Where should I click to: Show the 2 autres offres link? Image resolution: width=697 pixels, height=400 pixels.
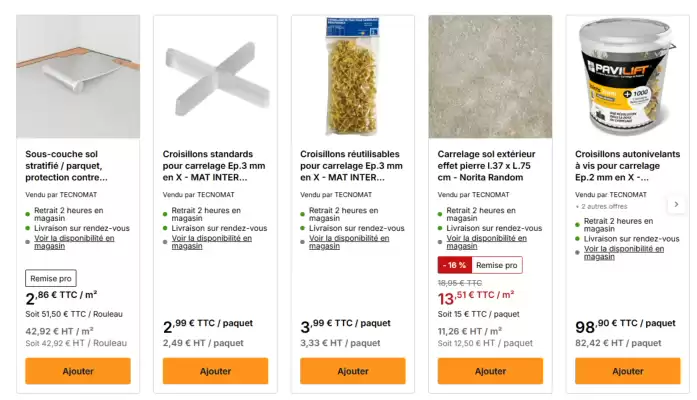pyautogui.click(x=604, y=206)
